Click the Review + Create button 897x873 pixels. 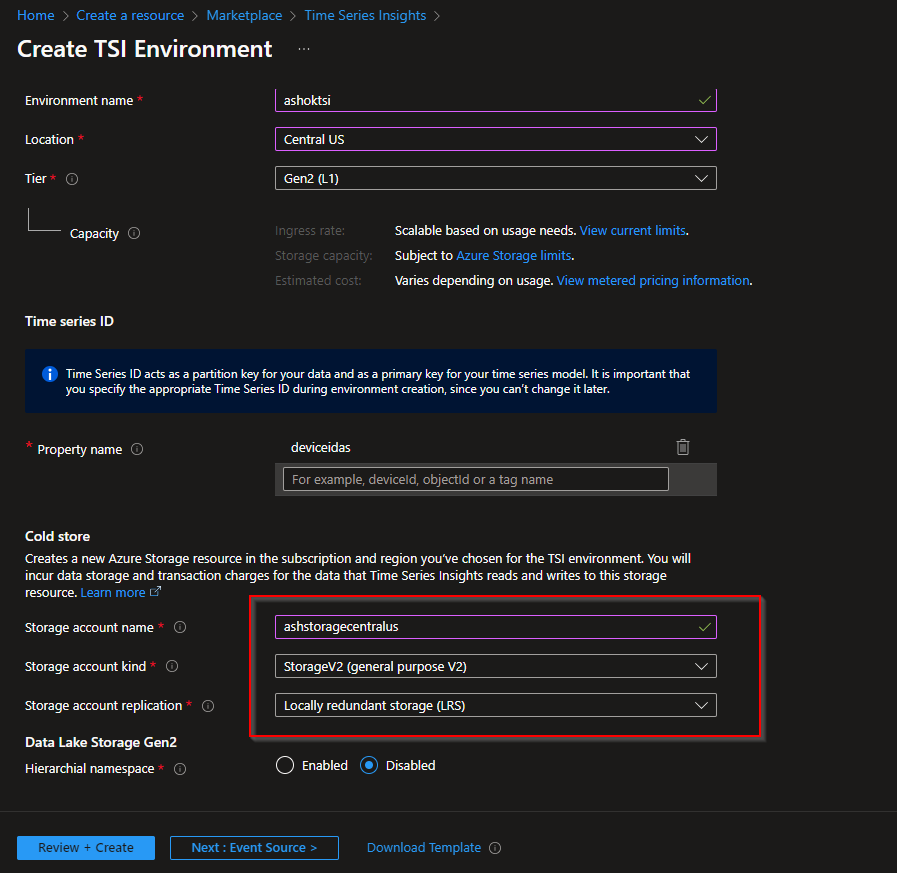[86, 848]
